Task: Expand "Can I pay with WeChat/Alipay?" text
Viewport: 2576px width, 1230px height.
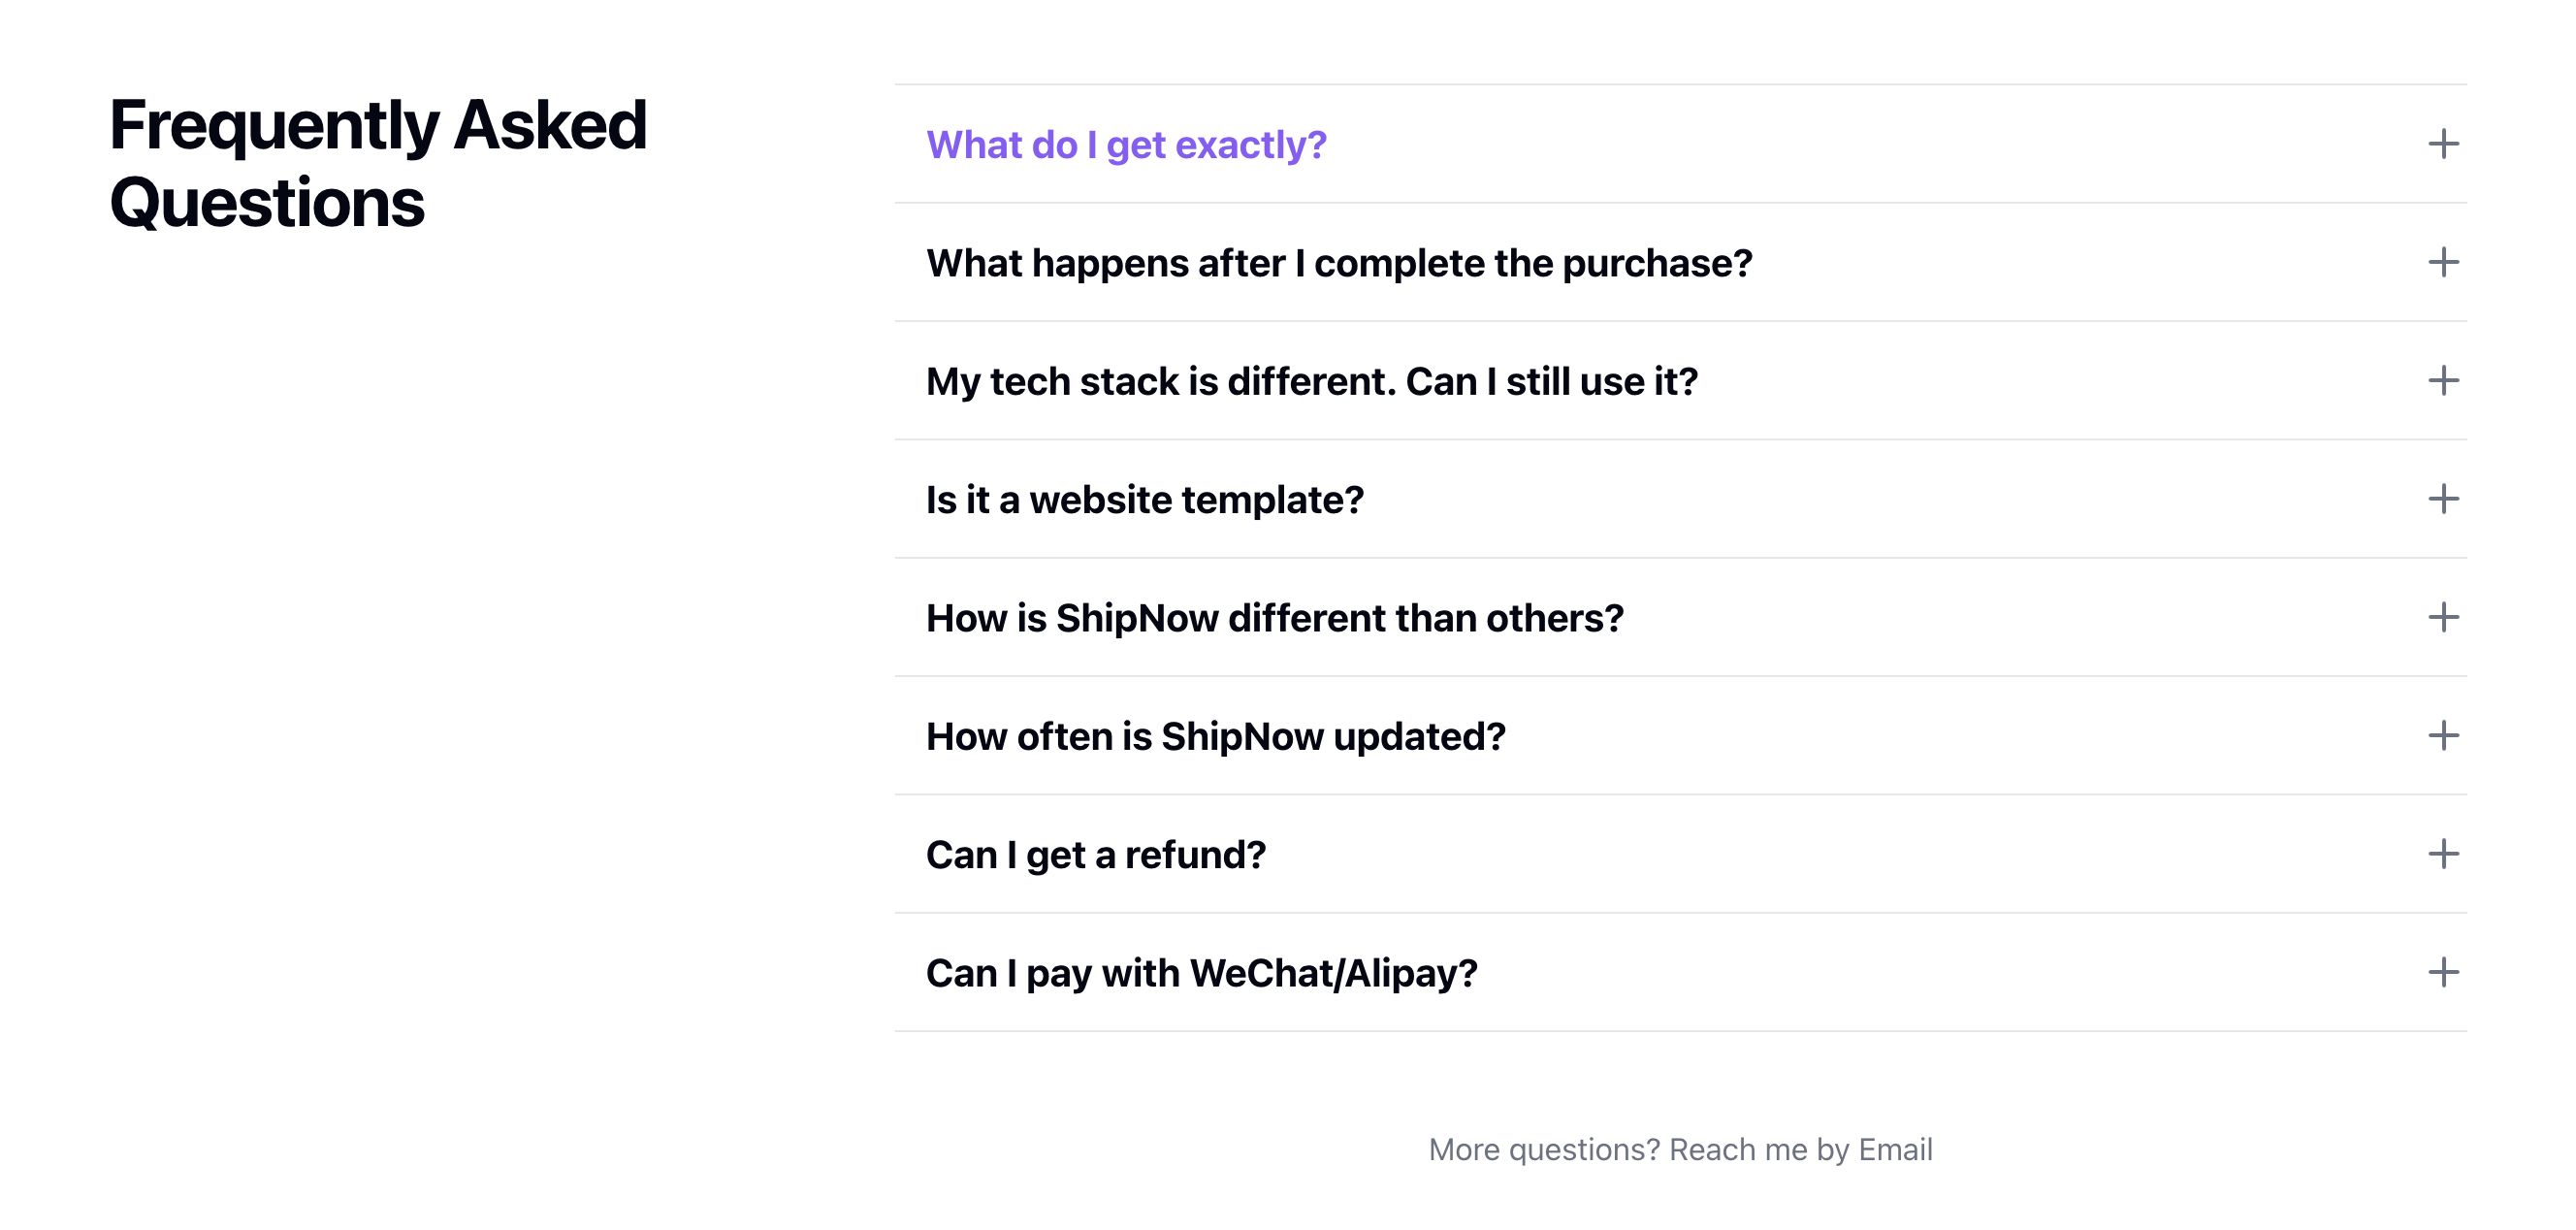Action: [x=1201, y=972]
